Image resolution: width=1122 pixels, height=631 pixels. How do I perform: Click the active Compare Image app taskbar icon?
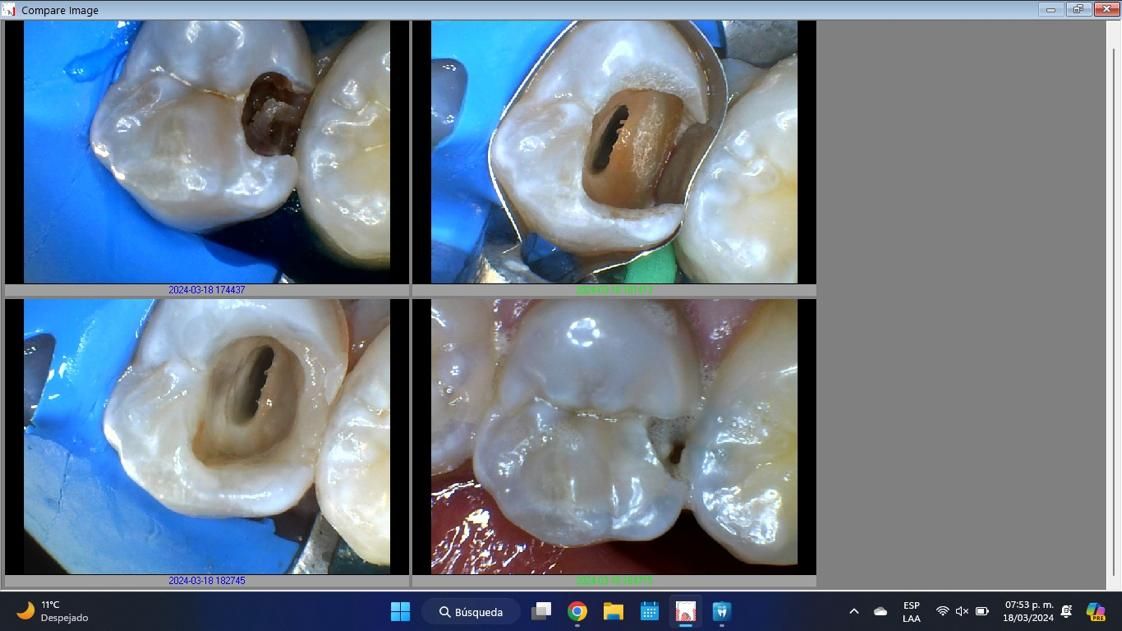(685, 611)
